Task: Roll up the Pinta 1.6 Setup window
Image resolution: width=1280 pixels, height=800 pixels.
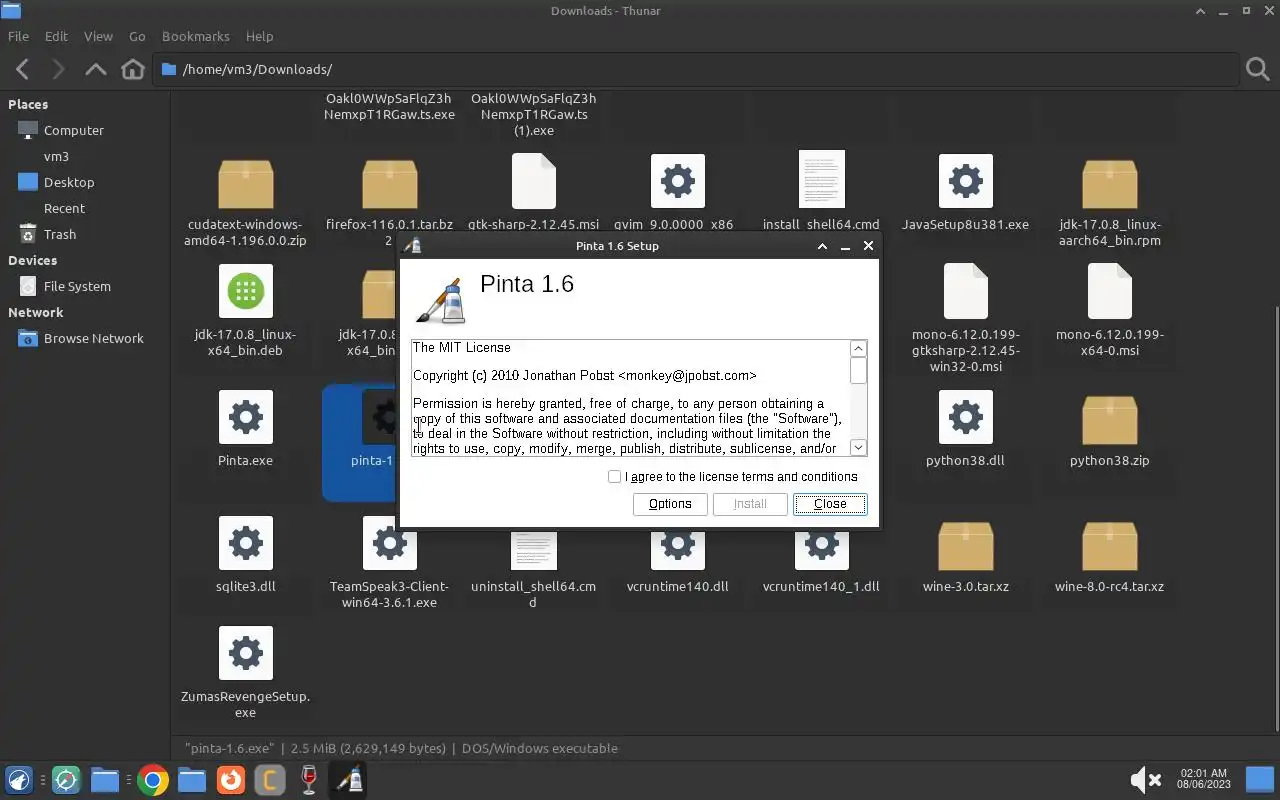Action: [822, 246]
